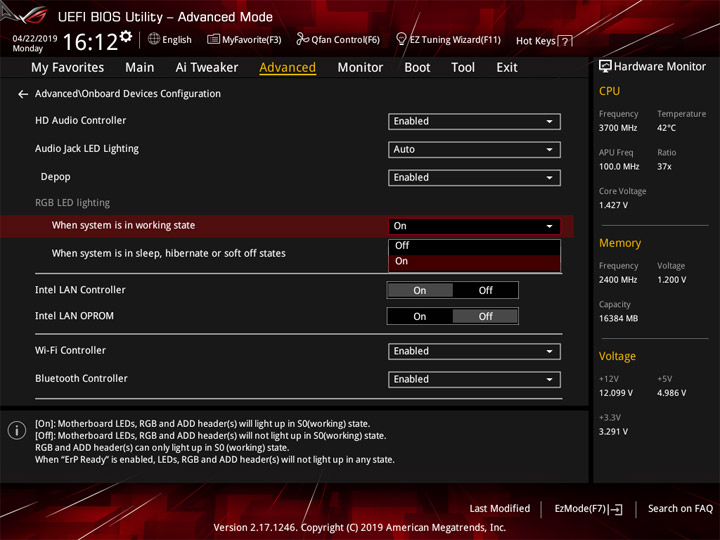The width and height of the screenshot is (720, 540).
Task: Set Intel LAN Controller to Off
Action: 485,290
